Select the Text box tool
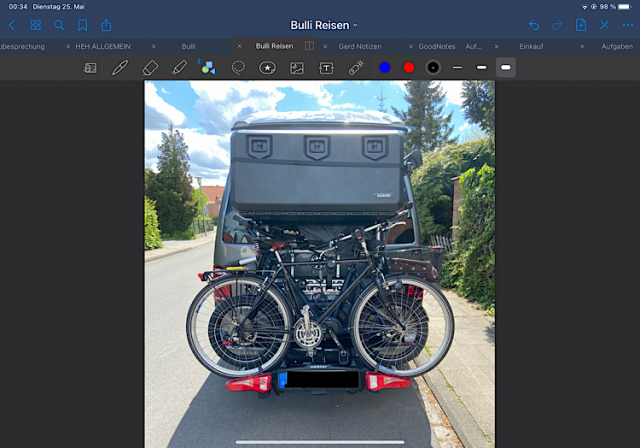This screenshot has width=640, height=448. [x=326, y=67]
